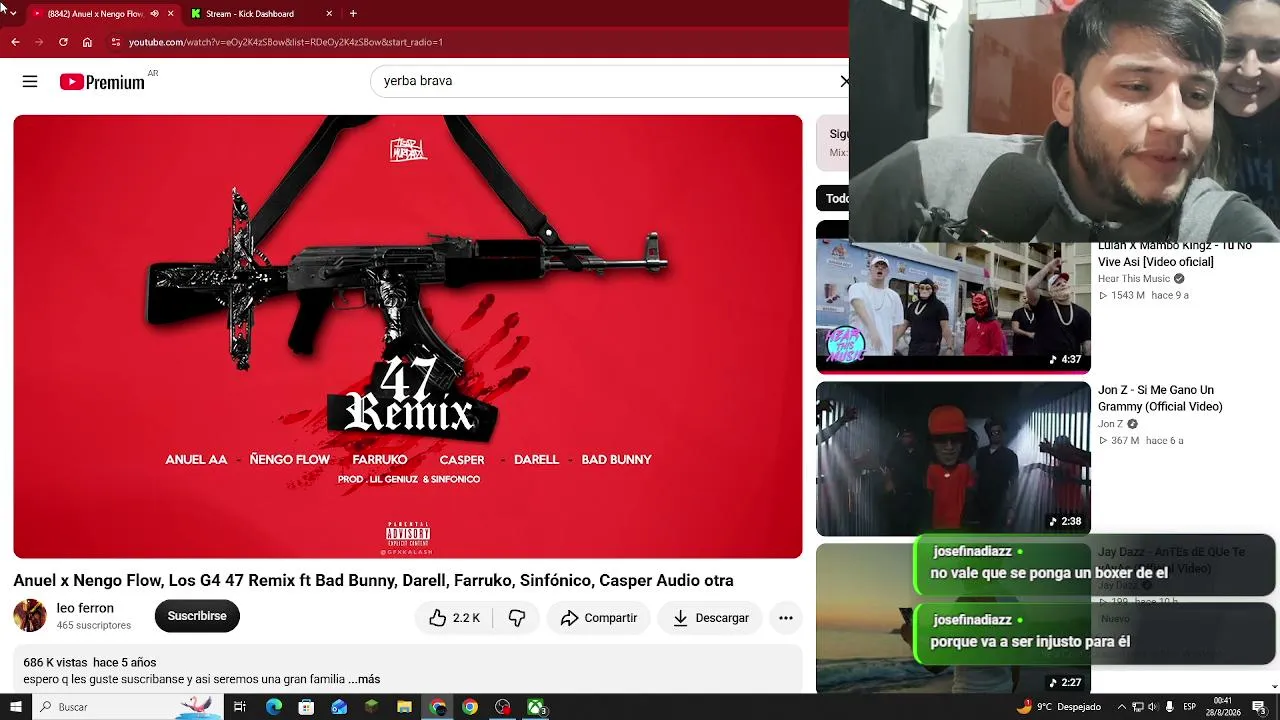Image resolution: width=1280 pixels, height=720 pixels.
Task: Click the microphone tray icon
Action: (x=1170, y=707)
